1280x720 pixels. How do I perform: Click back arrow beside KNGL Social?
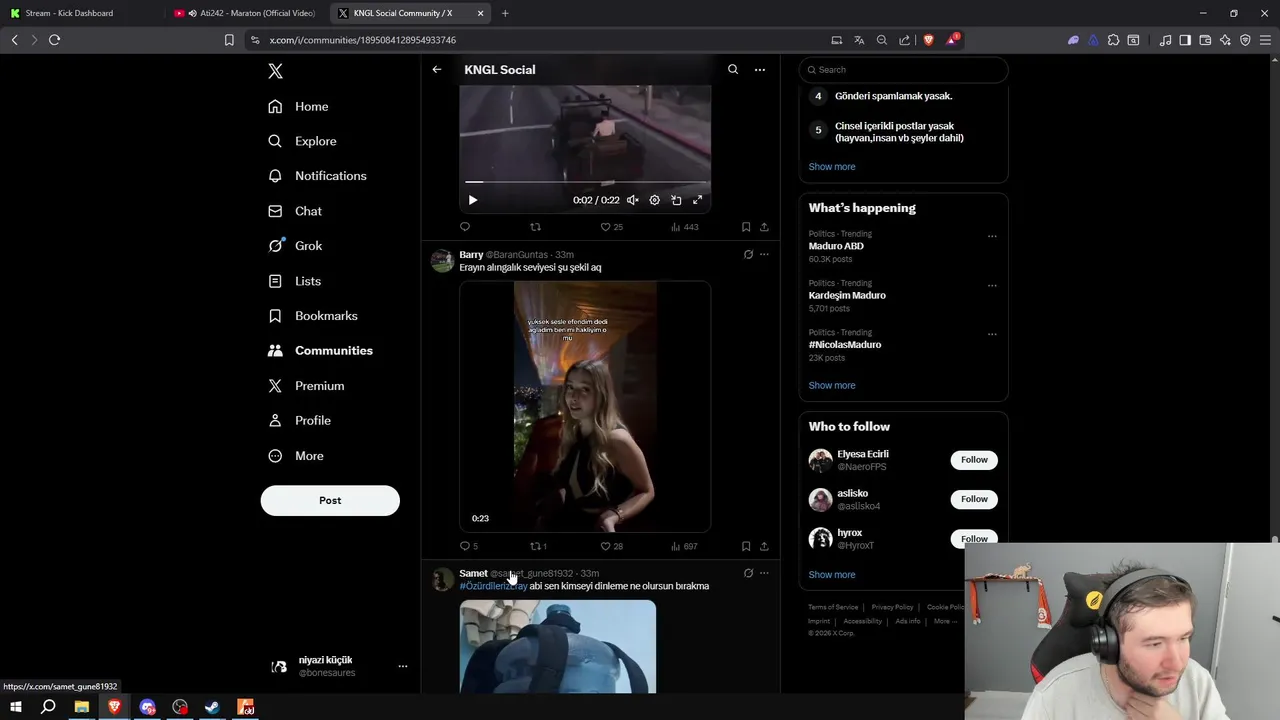tap(437, 69)
